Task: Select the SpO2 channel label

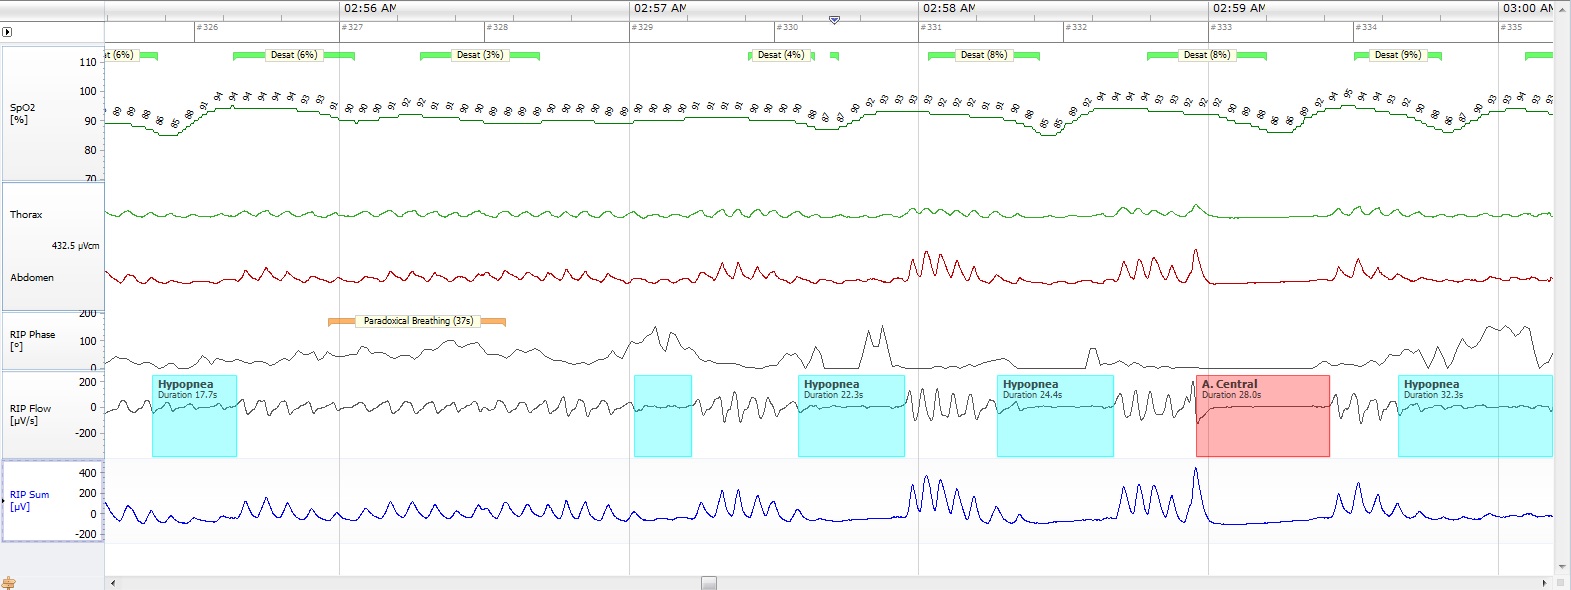Action: click(23, 113)
